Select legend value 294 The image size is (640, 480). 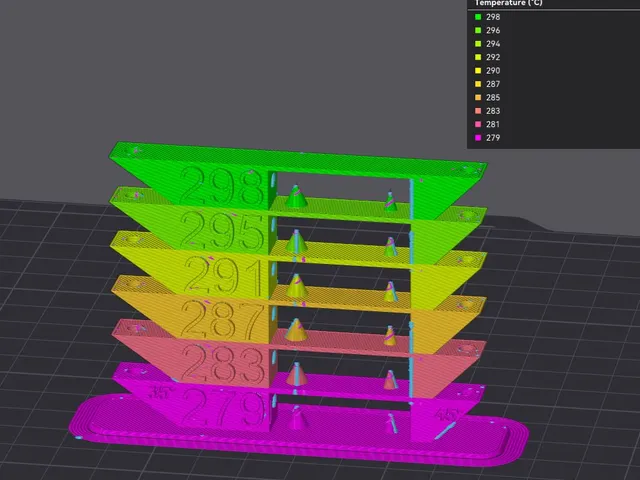tap(493, 44)
